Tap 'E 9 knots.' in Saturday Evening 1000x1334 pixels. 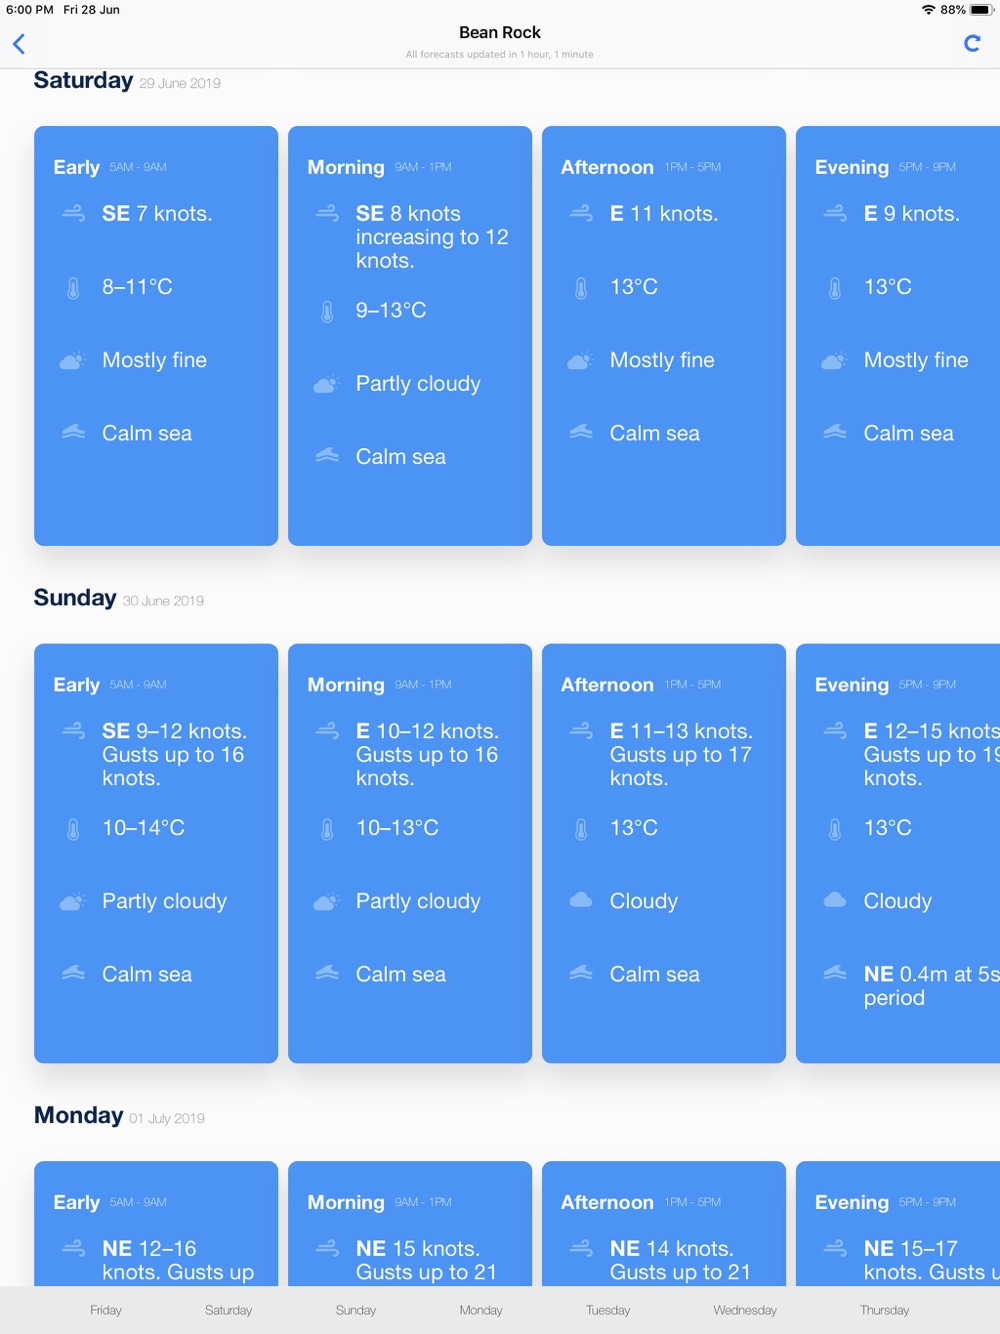pos(912,213)
